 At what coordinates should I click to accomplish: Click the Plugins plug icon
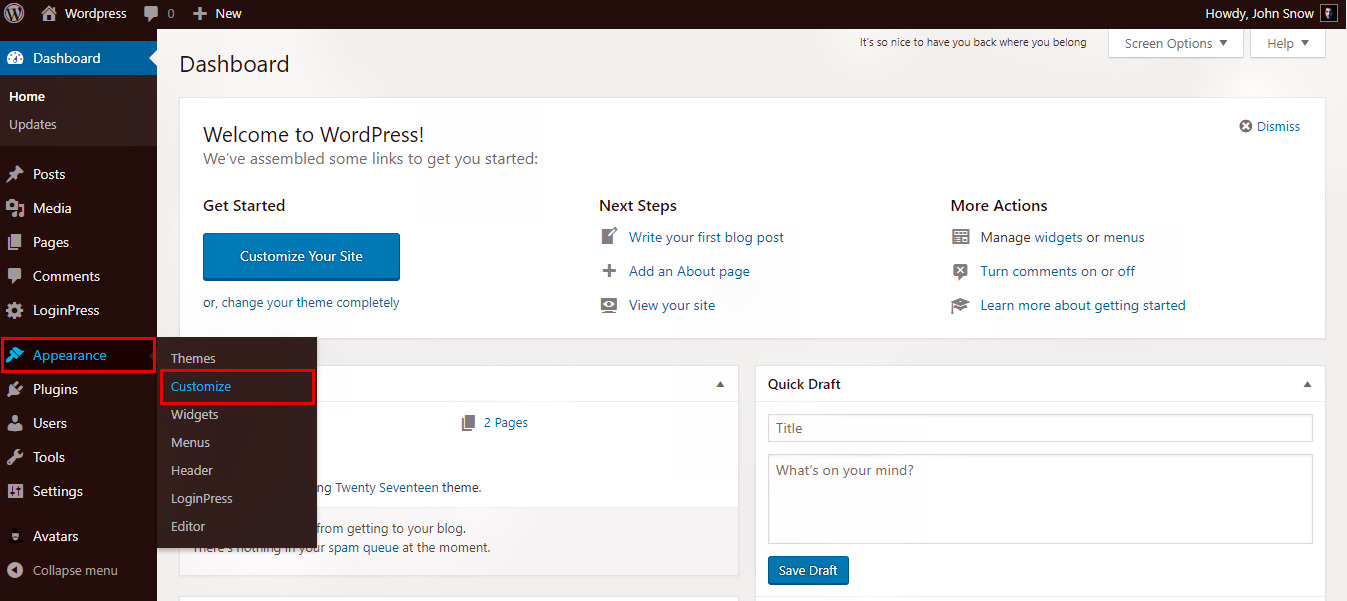(15, 389)
